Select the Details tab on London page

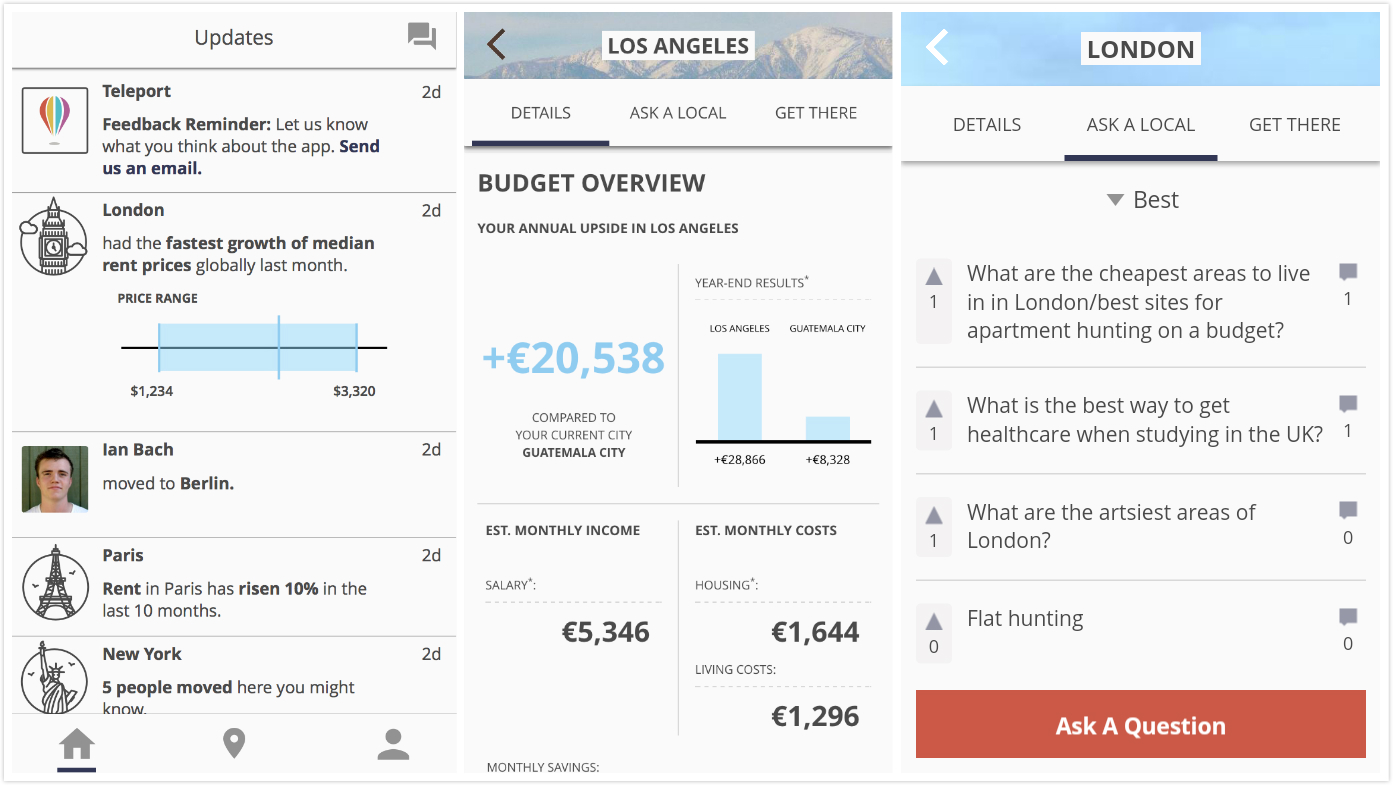(987, 125)
